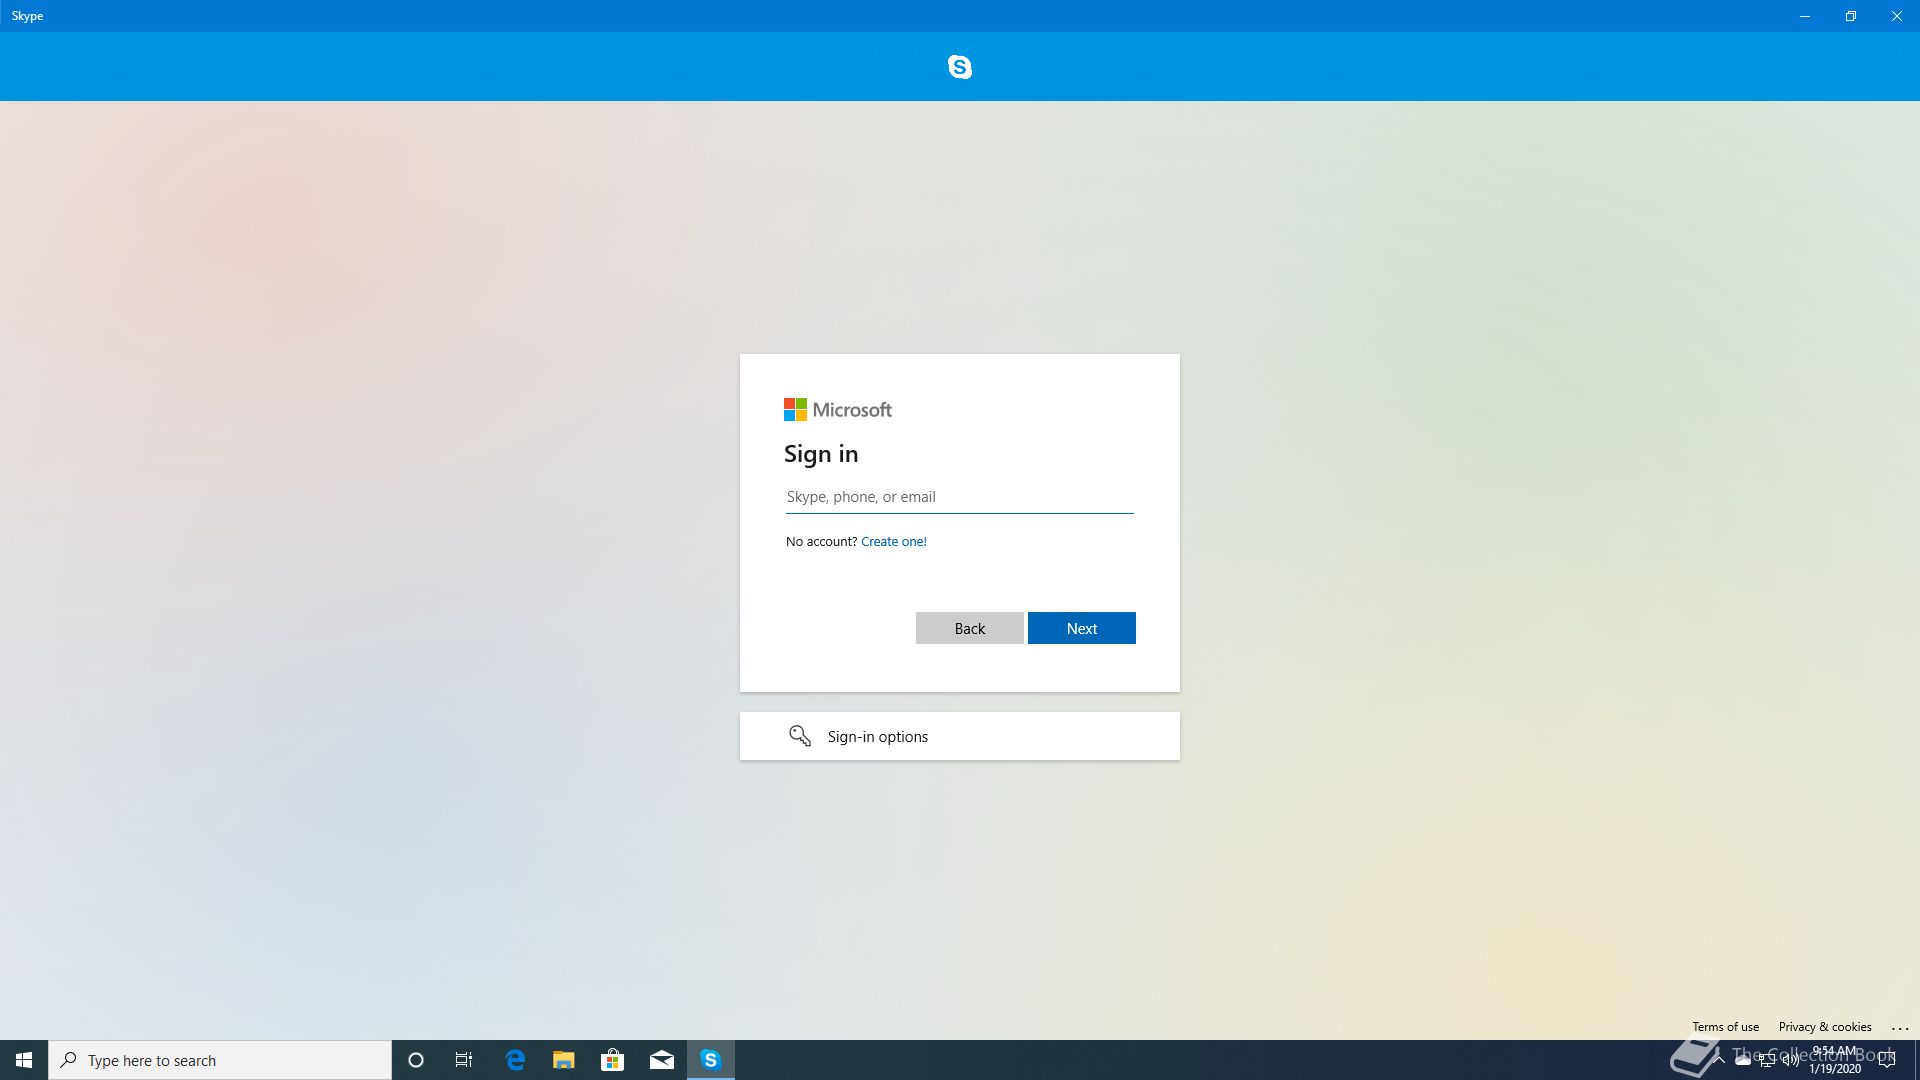Open the network status tray icon
The width and height of the screenshot is (1920, 1080).
coord(1767,1060)
